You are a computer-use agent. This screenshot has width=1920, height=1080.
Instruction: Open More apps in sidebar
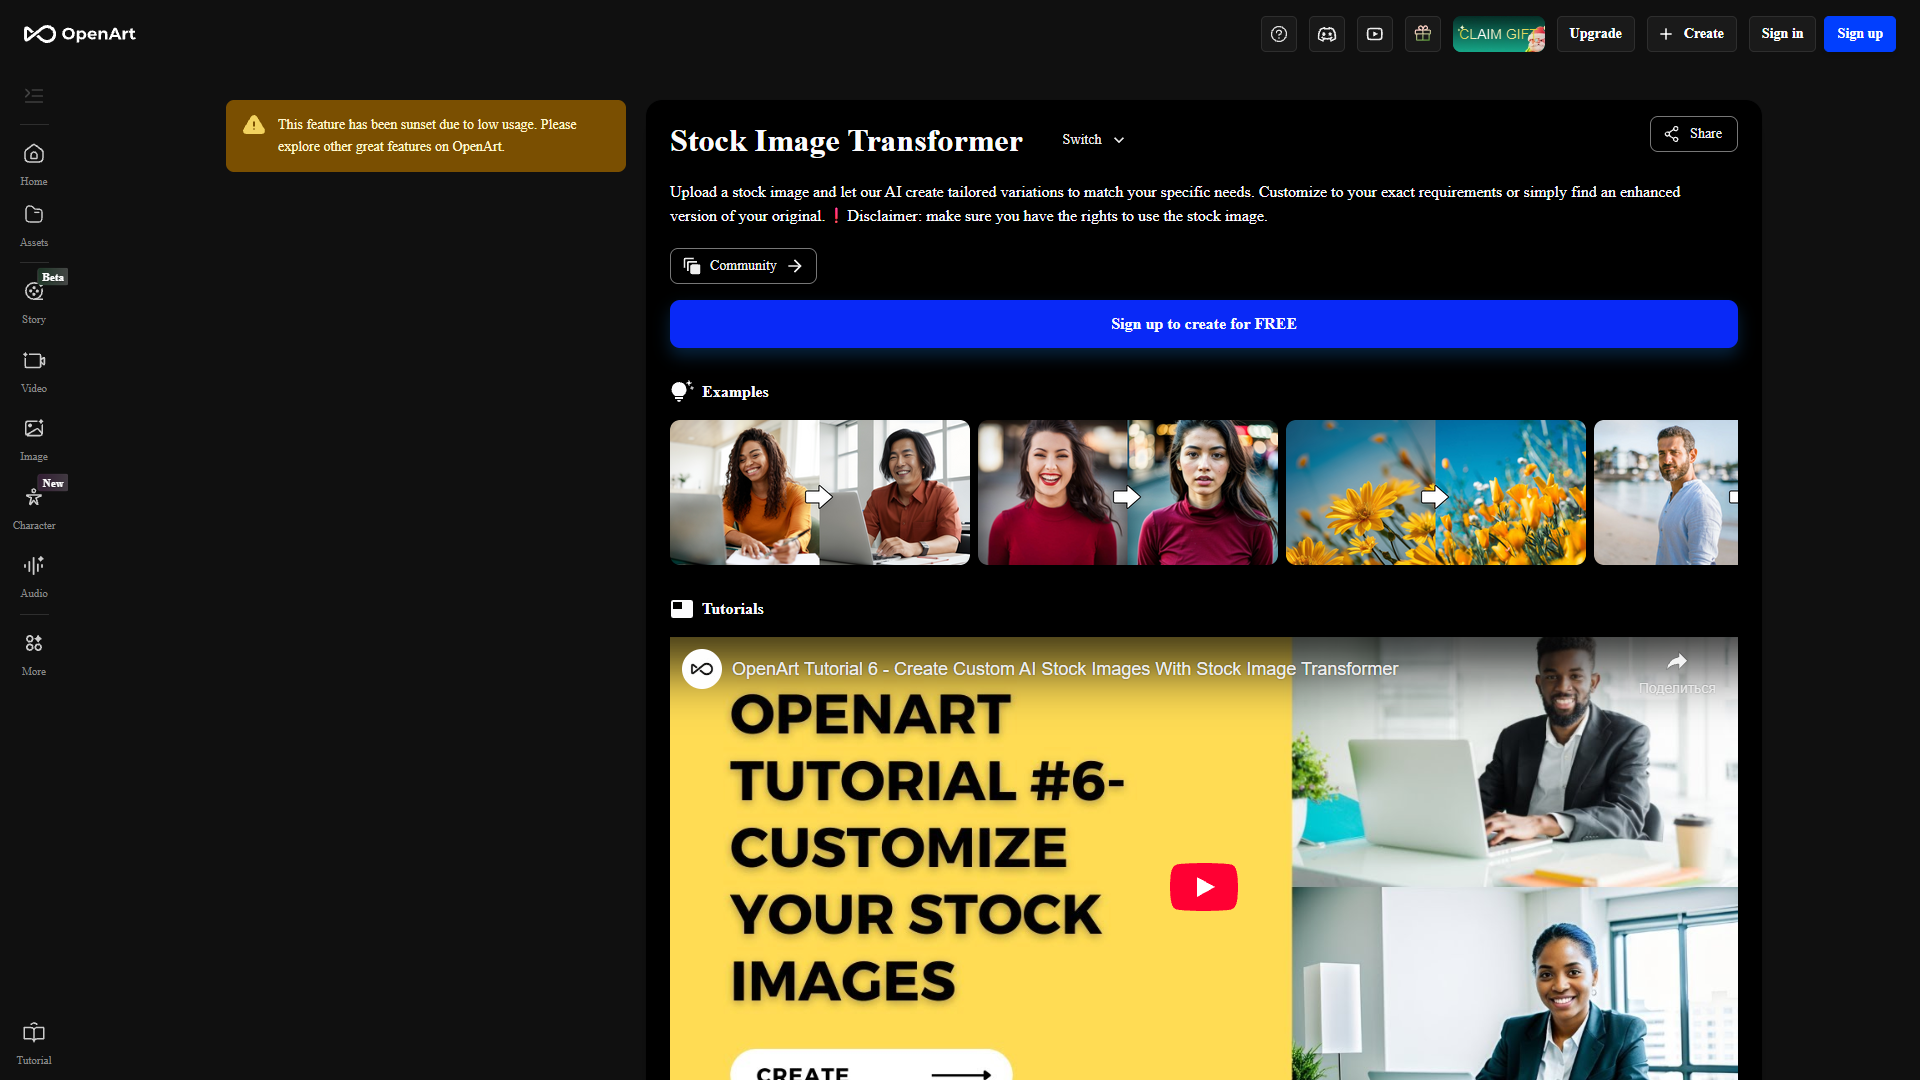[34, 654]
